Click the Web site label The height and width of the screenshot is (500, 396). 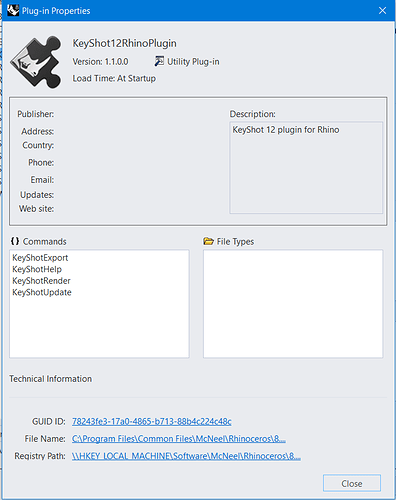click(x=36, y=209)
